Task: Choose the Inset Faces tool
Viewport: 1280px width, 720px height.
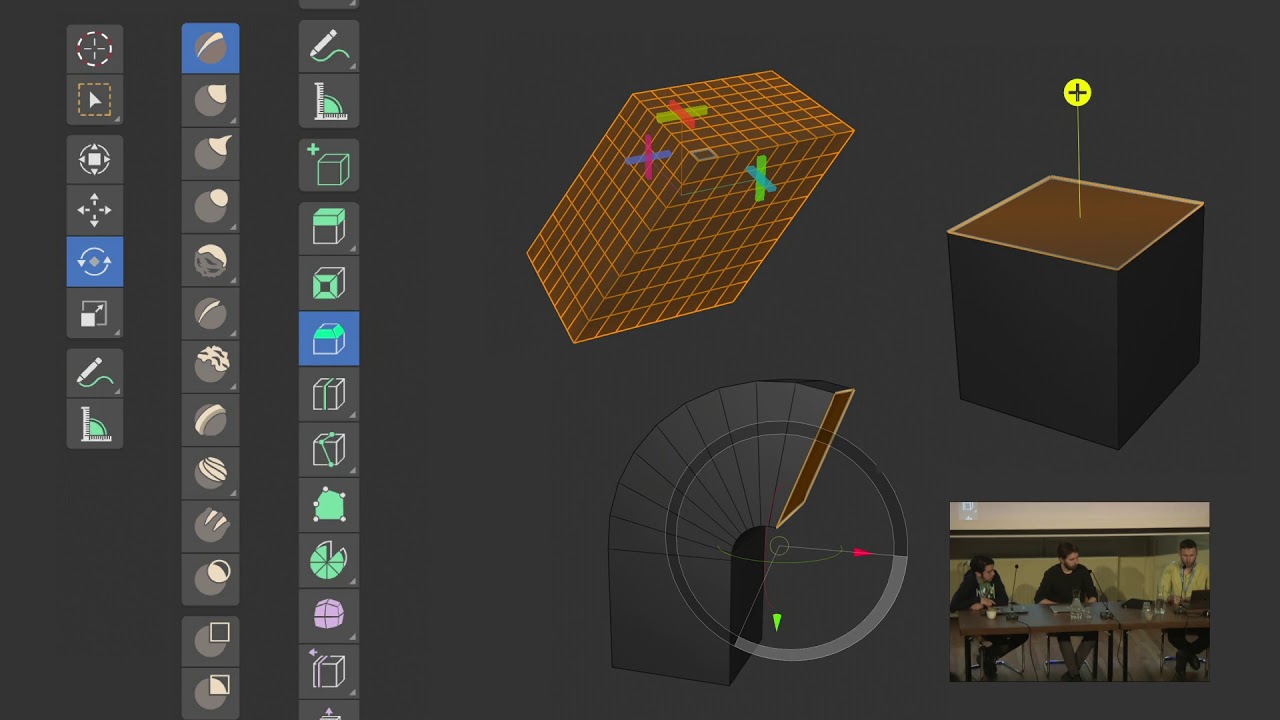Action: (329, 283)
